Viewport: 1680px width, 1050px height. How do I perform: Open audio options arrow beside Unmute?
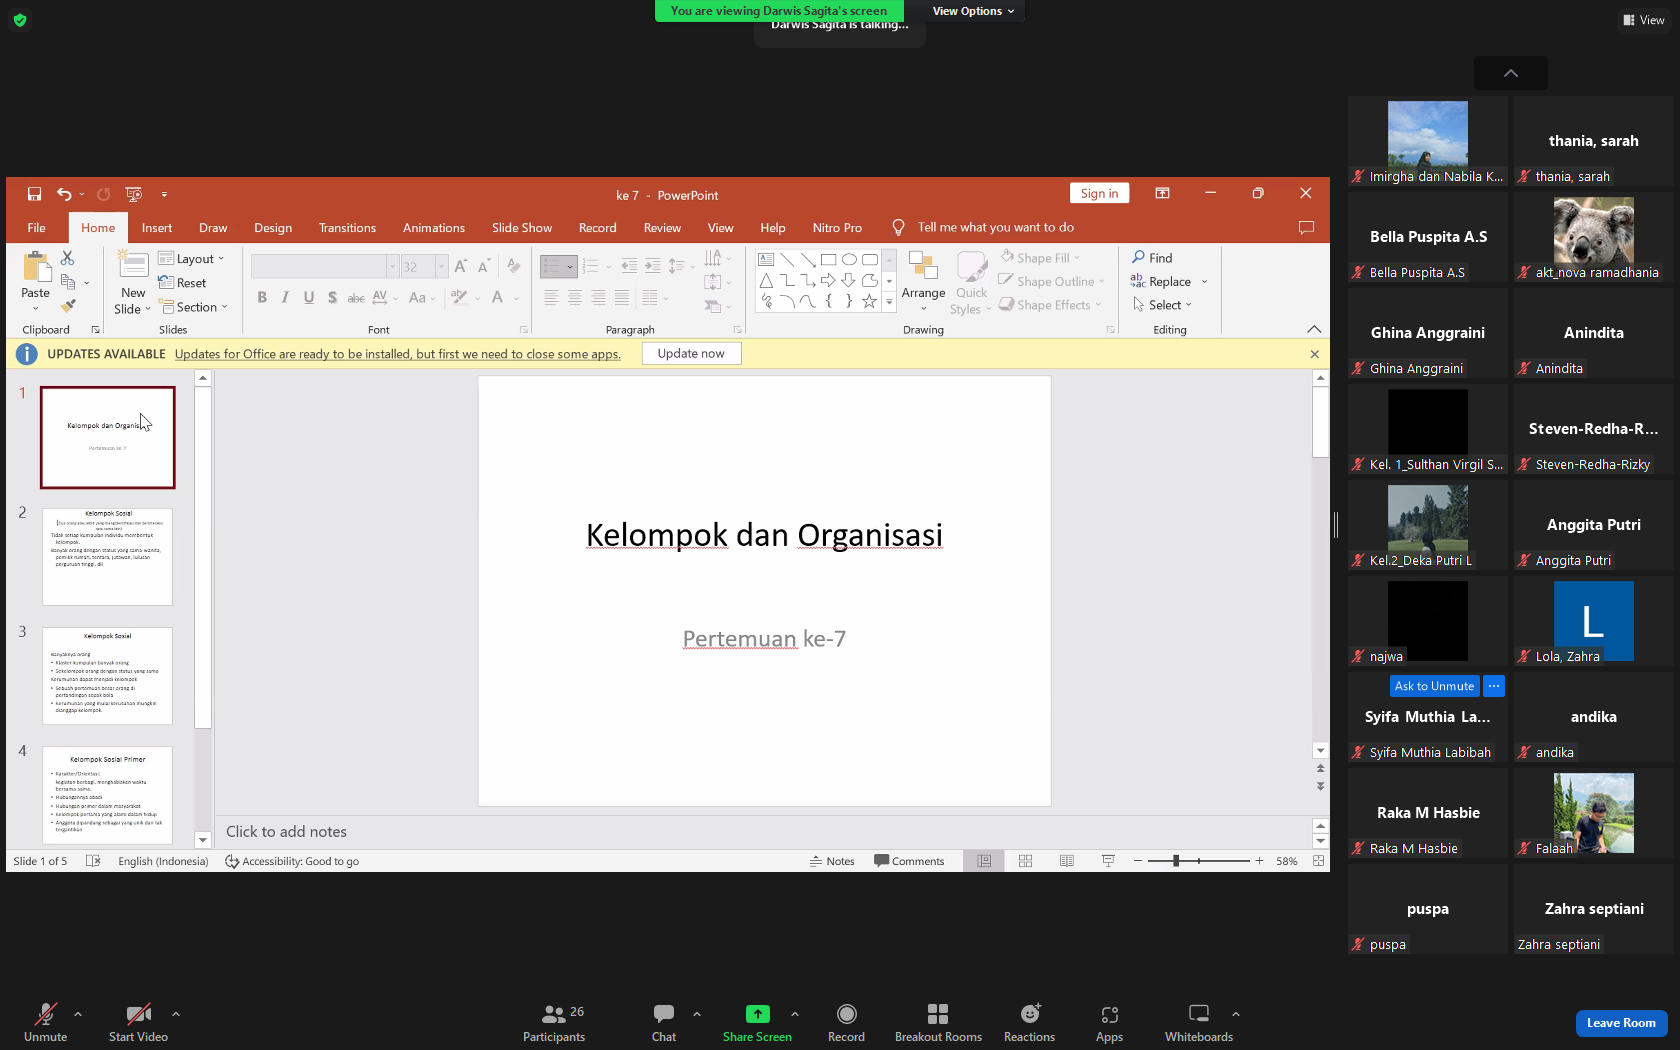point(78,1014)
